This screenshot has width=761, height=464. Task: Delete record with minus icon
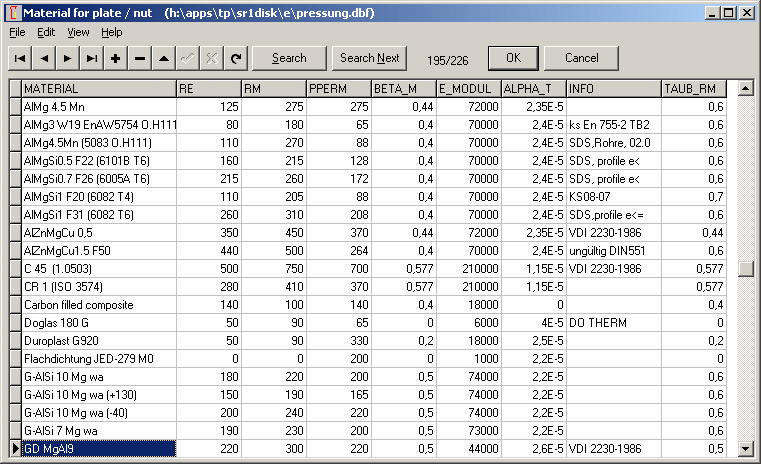tap(140, 58)
